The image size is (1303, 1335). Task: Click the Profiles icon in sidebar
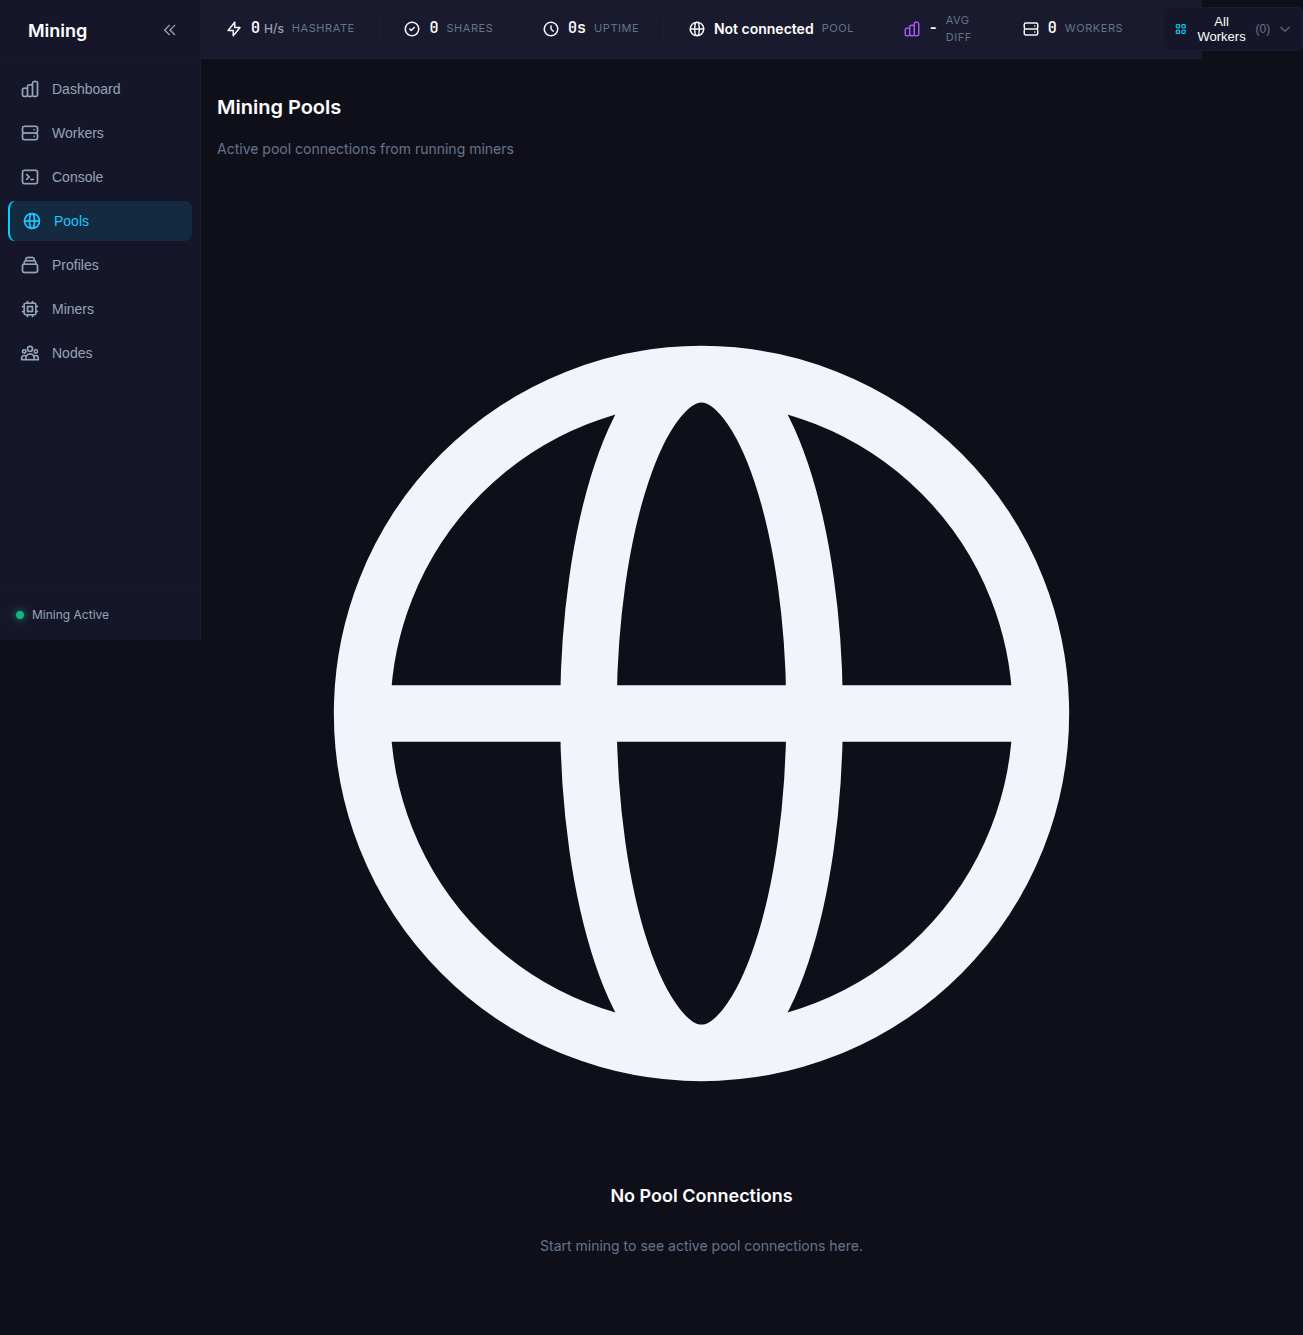coord(30,265)
